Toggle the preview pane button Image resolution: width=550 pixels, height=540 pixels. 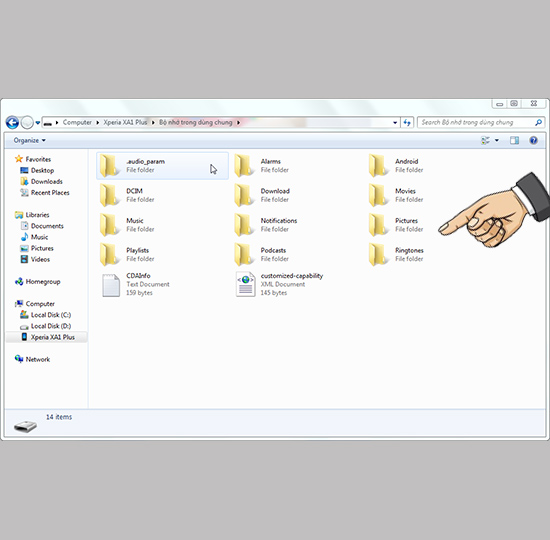[515, 140]
